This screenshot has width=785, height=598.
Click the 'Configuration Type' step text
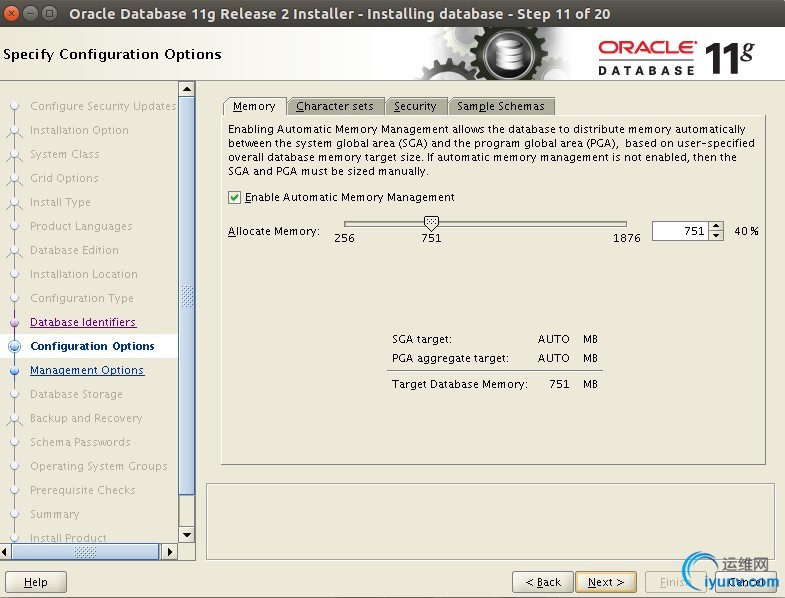pos(82,298)
